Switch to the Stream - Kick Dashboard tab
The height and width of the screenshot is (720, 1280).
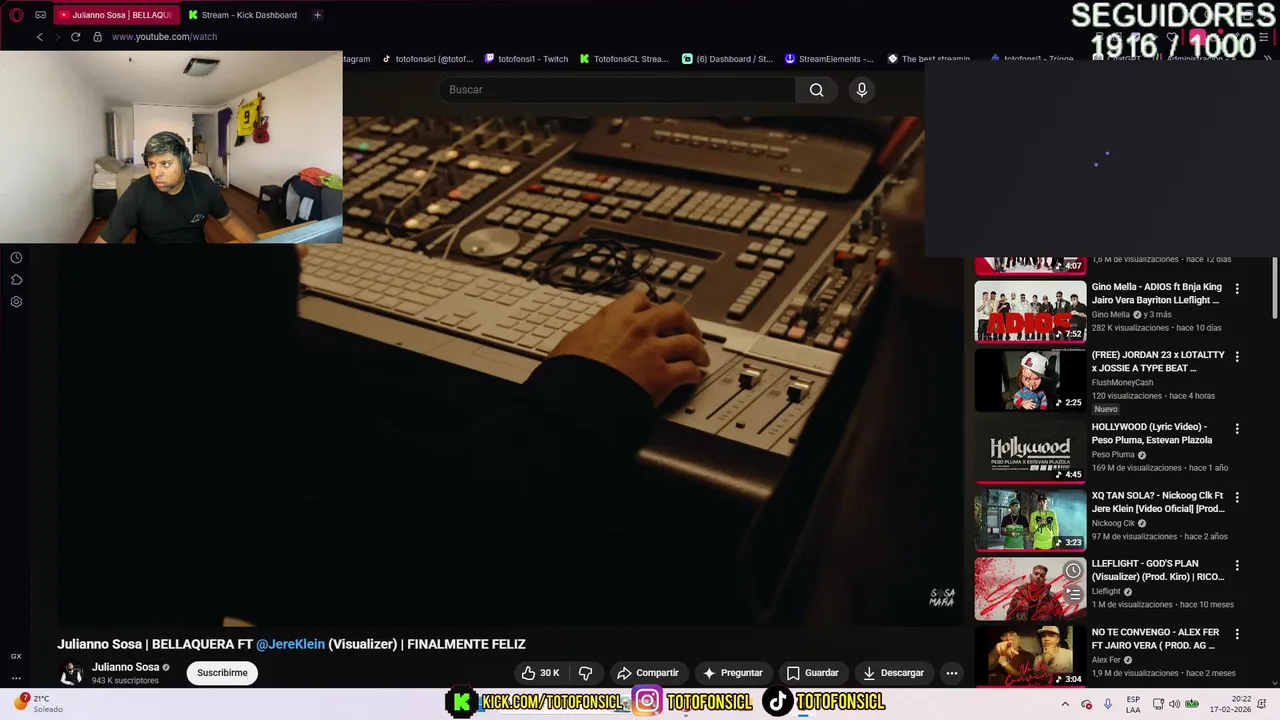tap(244, 15)
